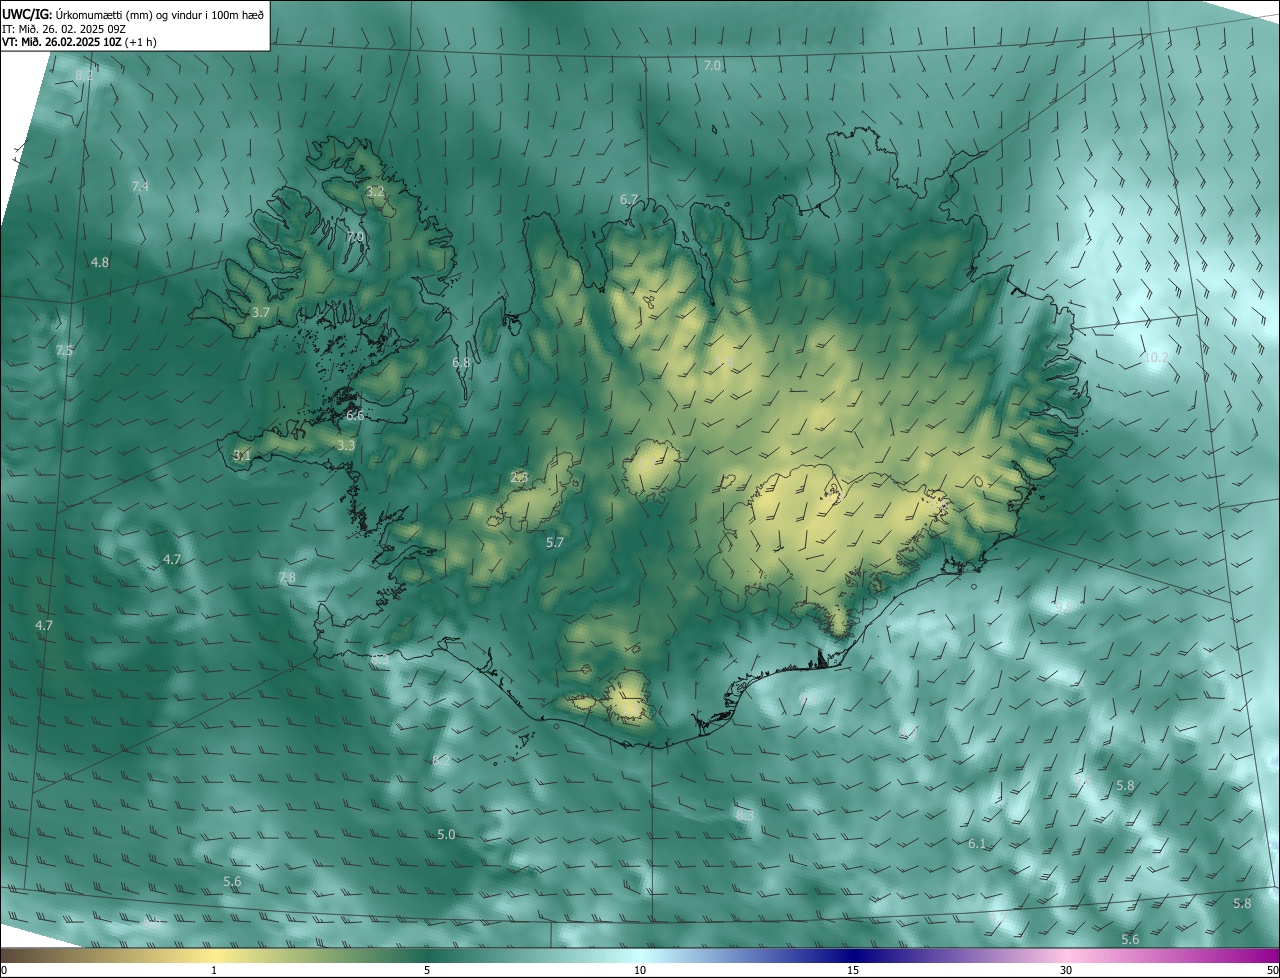Click the 5.7 value label
The image size is (1280, 978).
pos(555,542)
